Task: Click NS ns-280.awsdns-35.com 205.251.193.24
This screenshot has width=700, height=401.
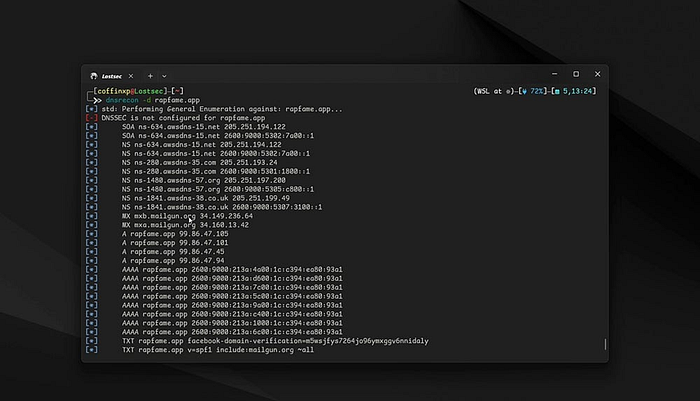Action: [200, 163]
